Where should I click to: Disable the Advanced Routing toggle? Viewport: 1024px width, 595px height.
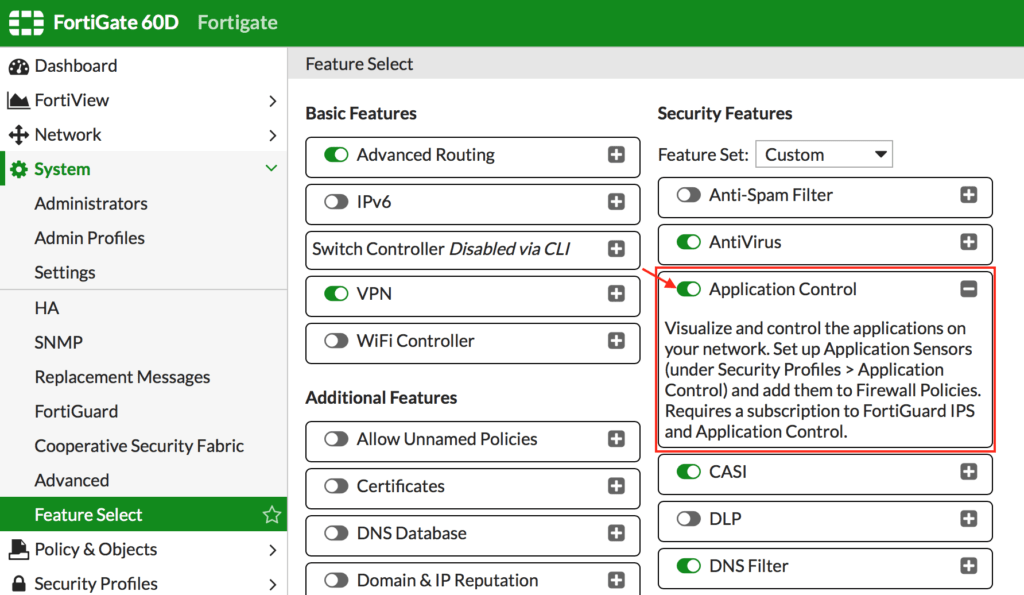(x=336, y=155)
